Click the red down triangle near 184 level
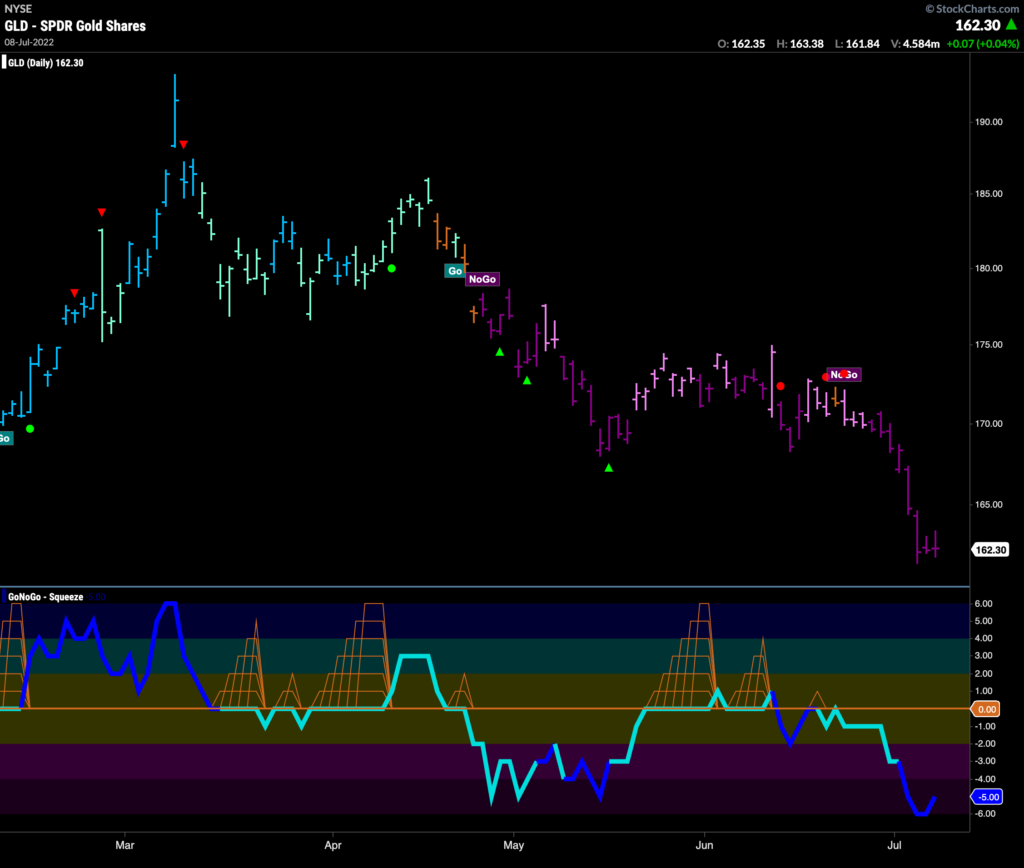 click(x=101, y=212)
